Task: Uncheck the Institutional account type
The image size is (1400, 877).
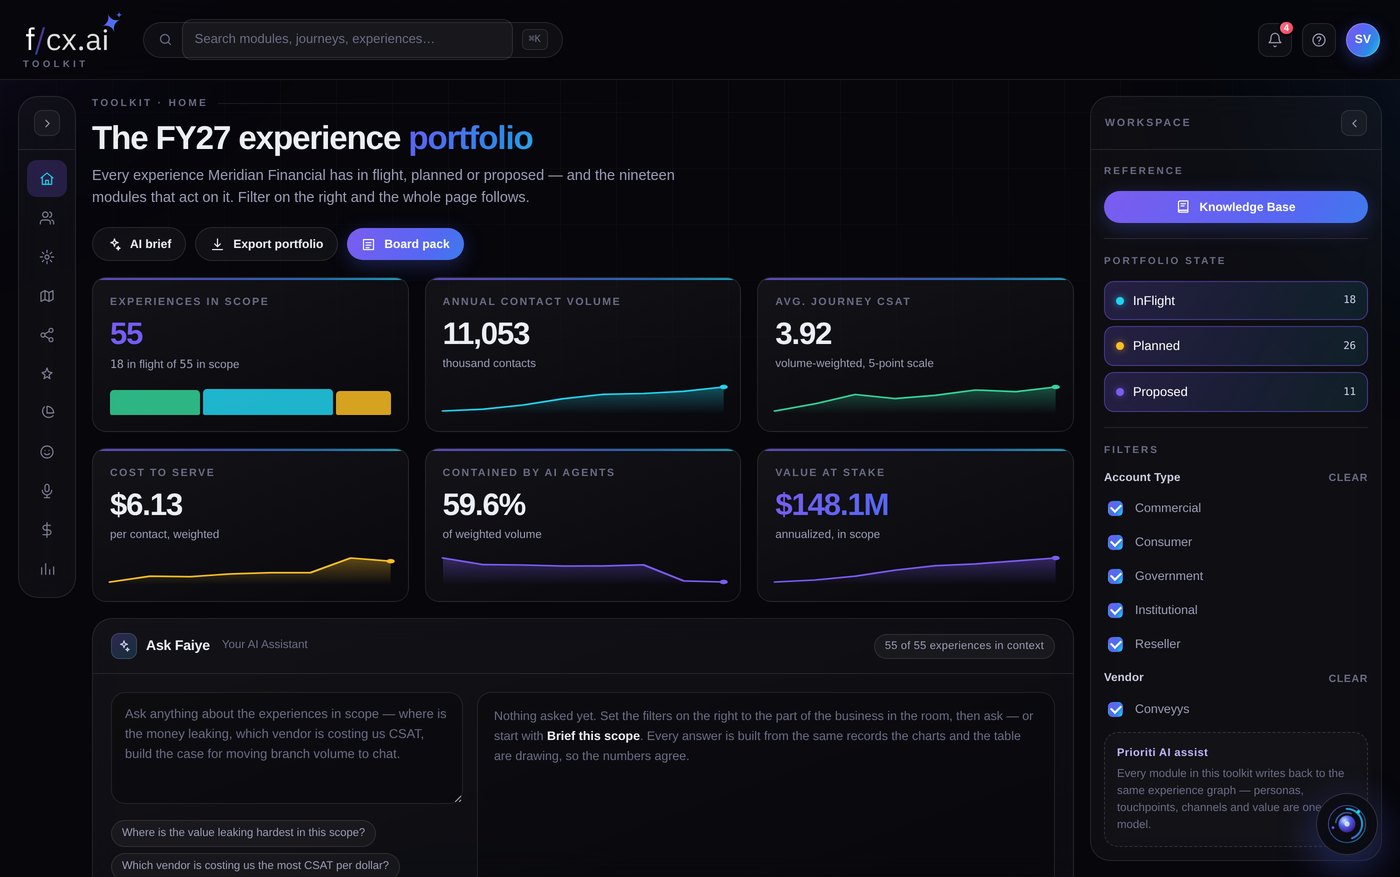Action: [x=1116, y=610]
